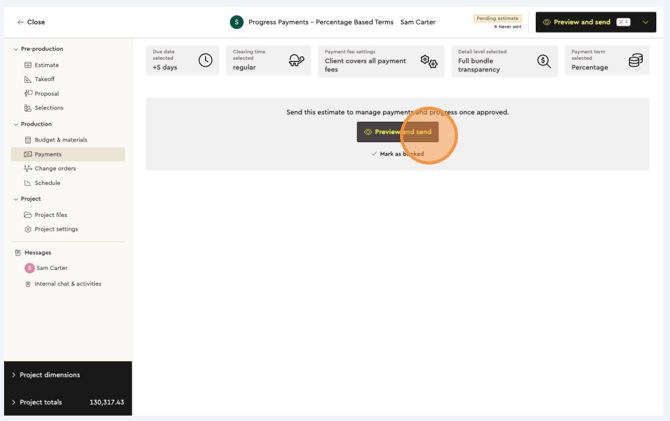The height and width of the screenshot is (421, 670).
Task: Click the Sam Carter avatar in Messages
Action: pyautogui.click(x=29, y=268)
